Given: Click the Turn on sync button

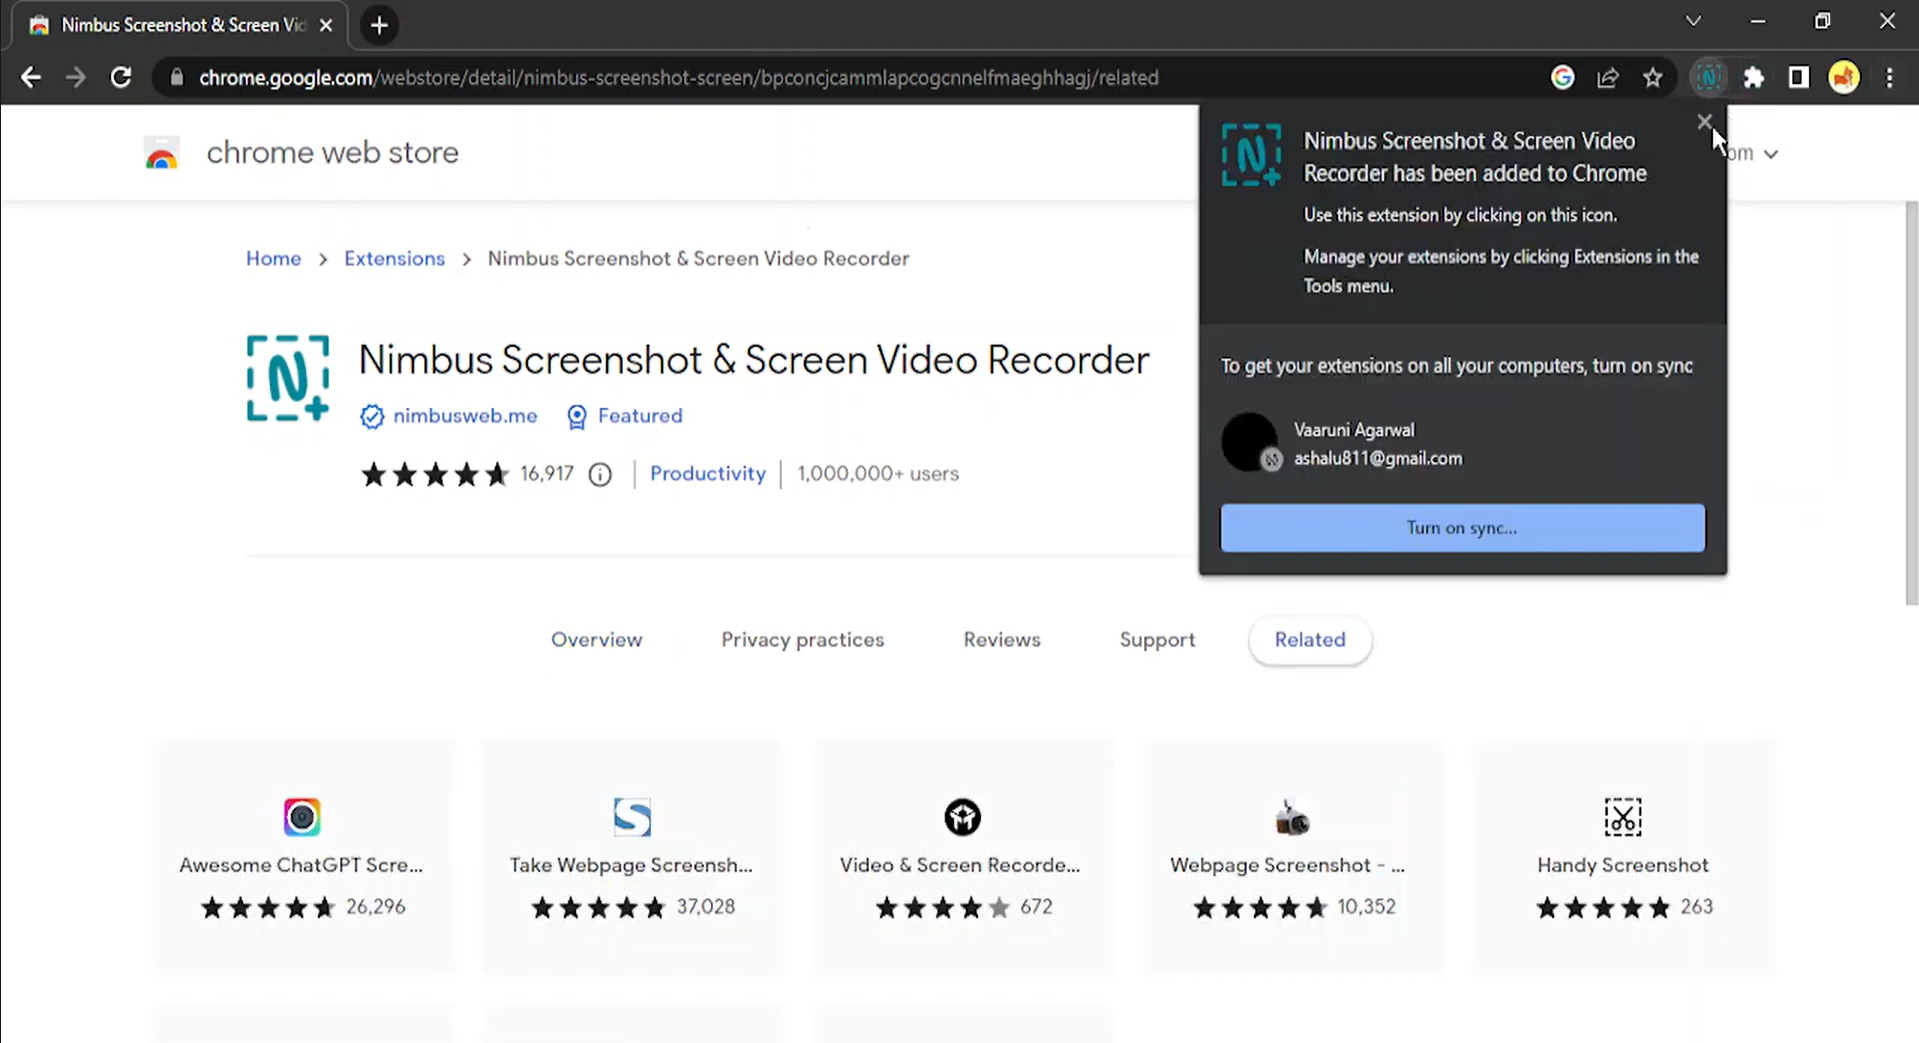Looking at the screenshot, I should [1461, 527].
